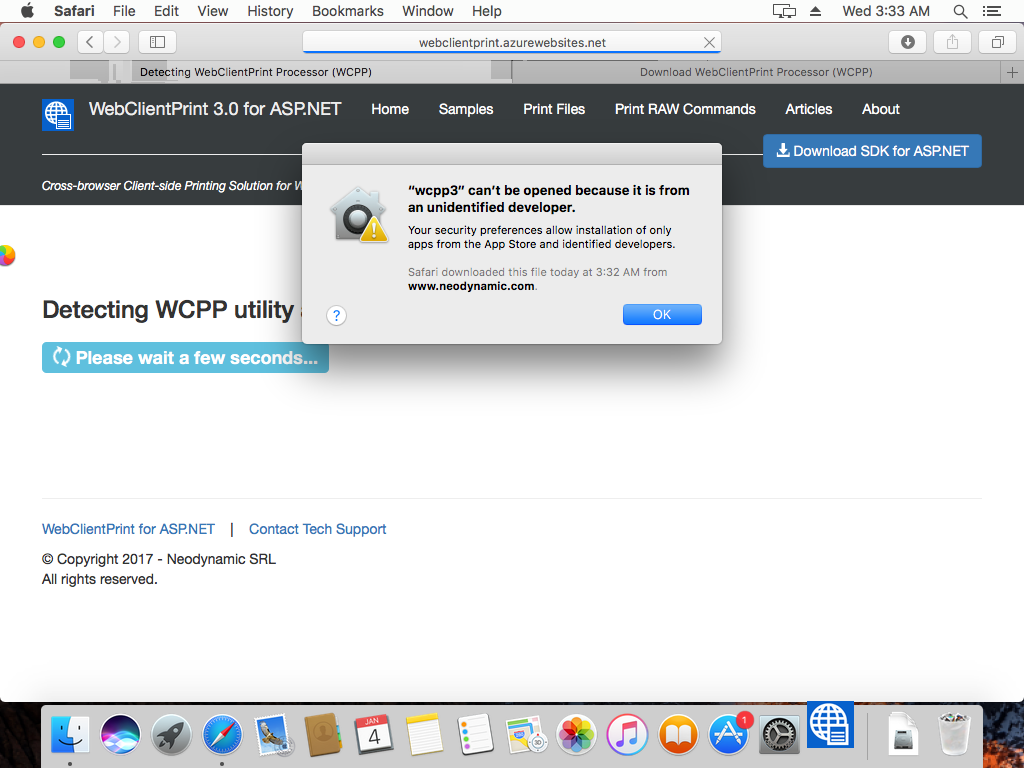Open the Print Files navigation link
Screen dimensions: 1024x768
tap(554, 109)
